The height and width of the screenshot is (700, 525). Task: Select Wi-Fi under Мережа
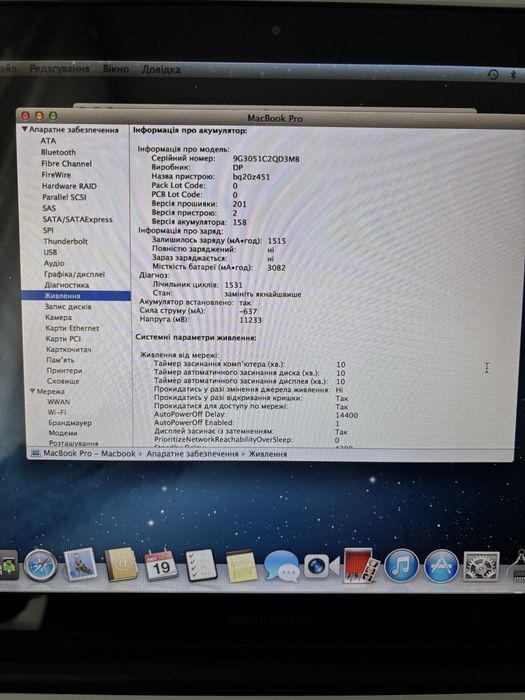[x=57, y=412]
